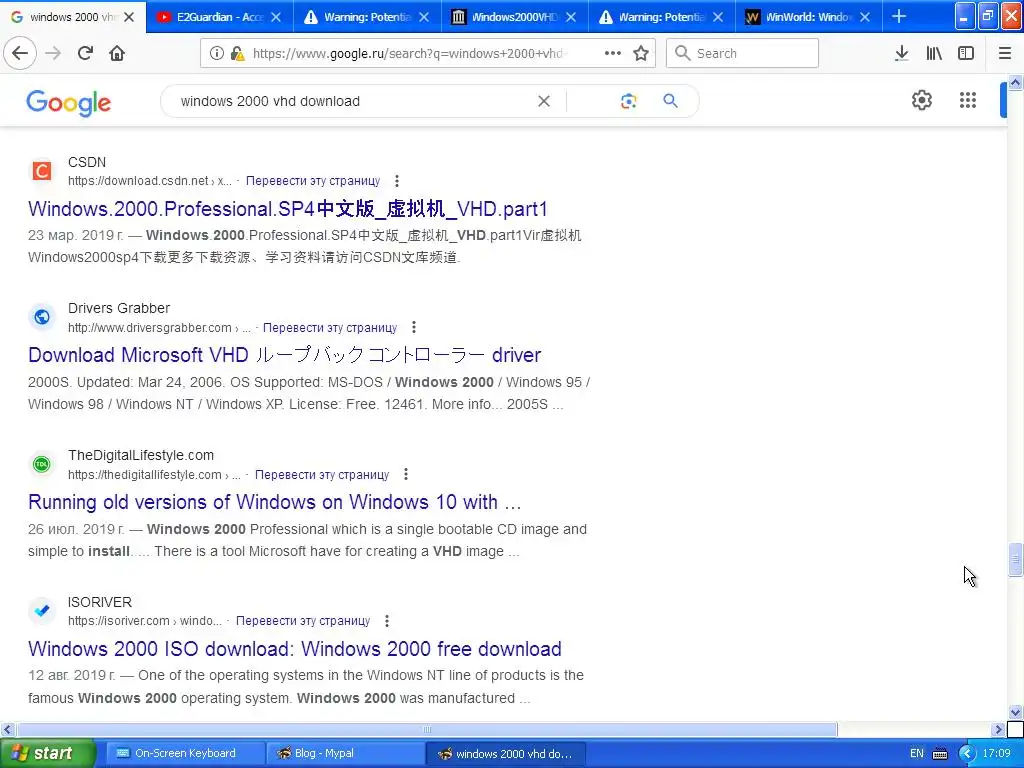1024x768 pixels.
Task: Click the CSDN site favicon
Action: 42,171
